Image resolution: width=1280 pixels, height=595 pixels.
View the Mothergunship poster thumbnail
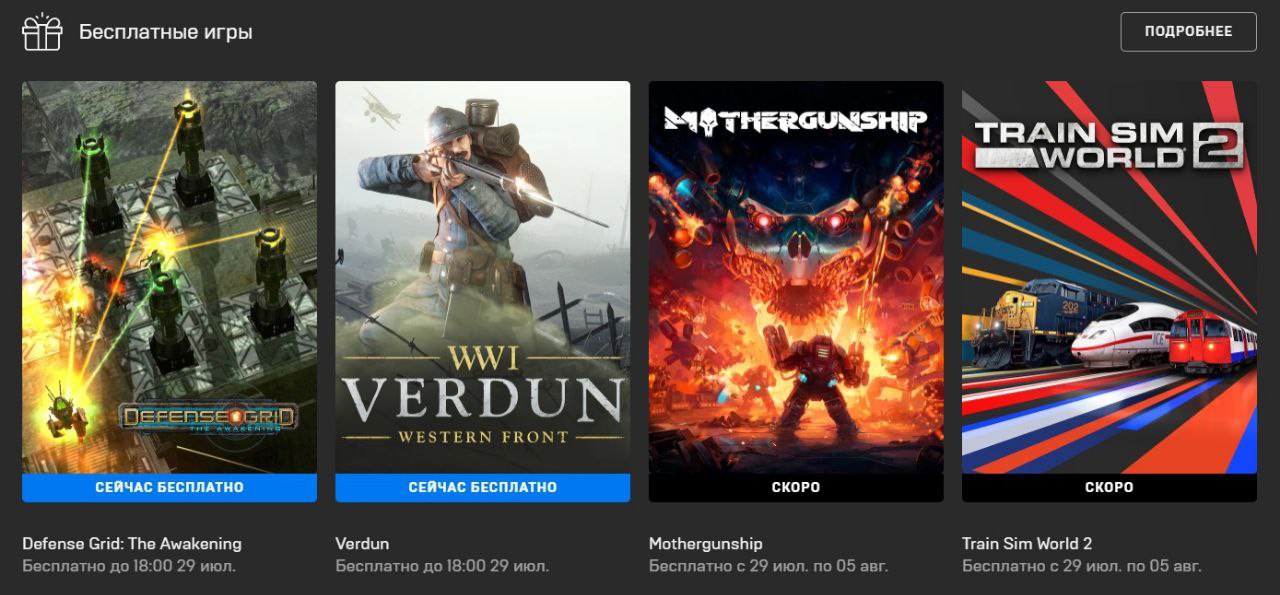pyautogui.click(x=796, y=277)
